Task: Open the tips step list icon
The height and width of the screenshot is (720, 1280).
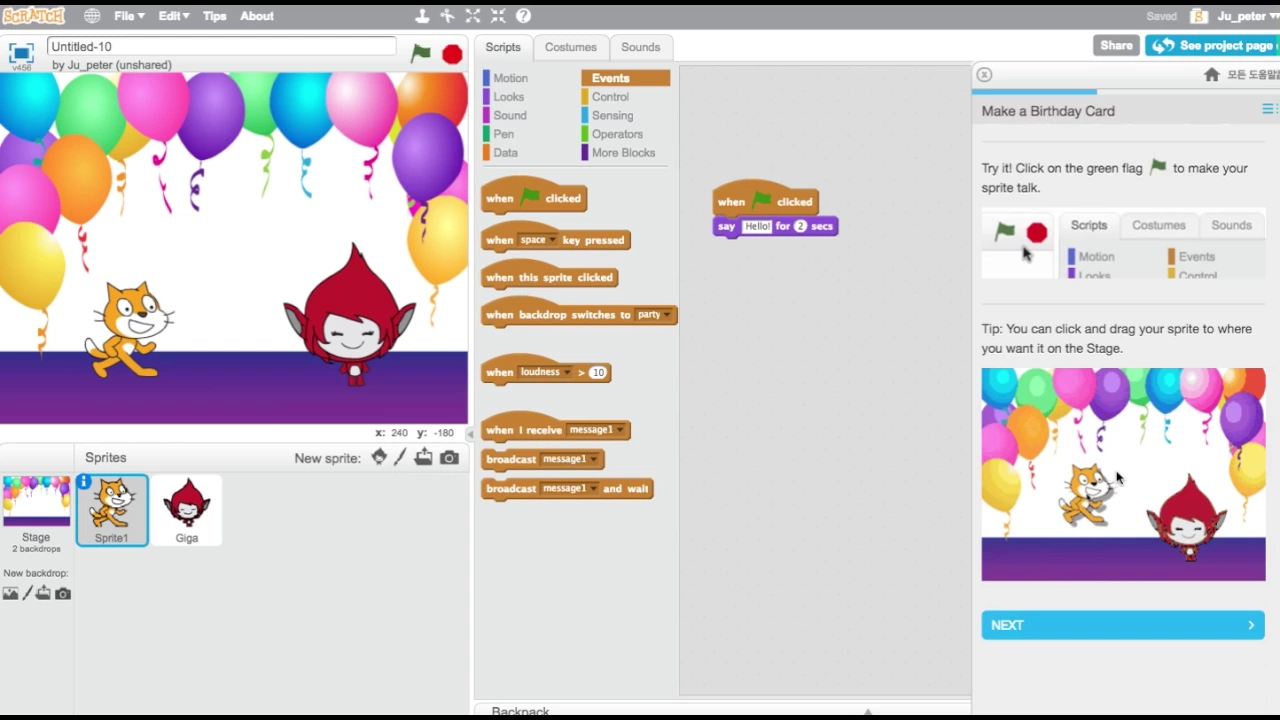Action: coord(1268,109)
